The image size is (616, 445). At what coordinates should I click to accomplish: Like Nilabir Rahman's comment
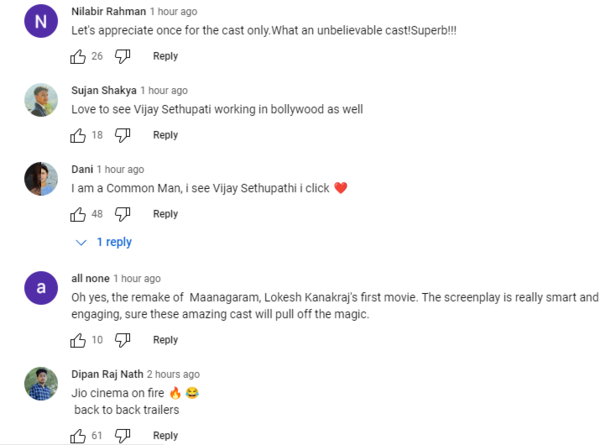[x=79, y=56]
